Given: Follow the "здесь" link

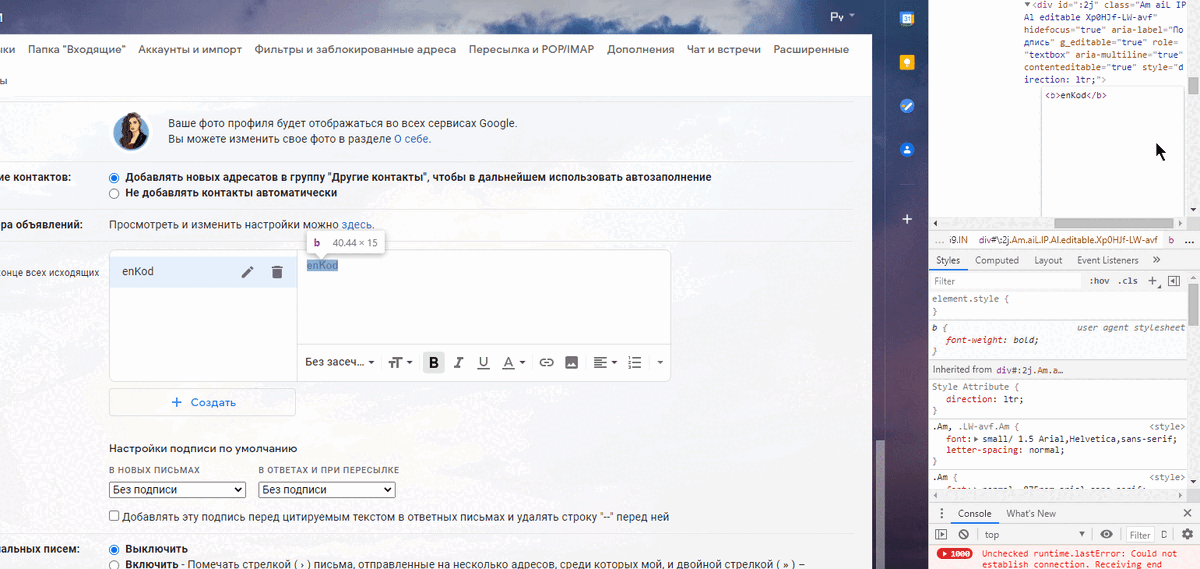Looking at the screenshot, I should coord(357,225).
